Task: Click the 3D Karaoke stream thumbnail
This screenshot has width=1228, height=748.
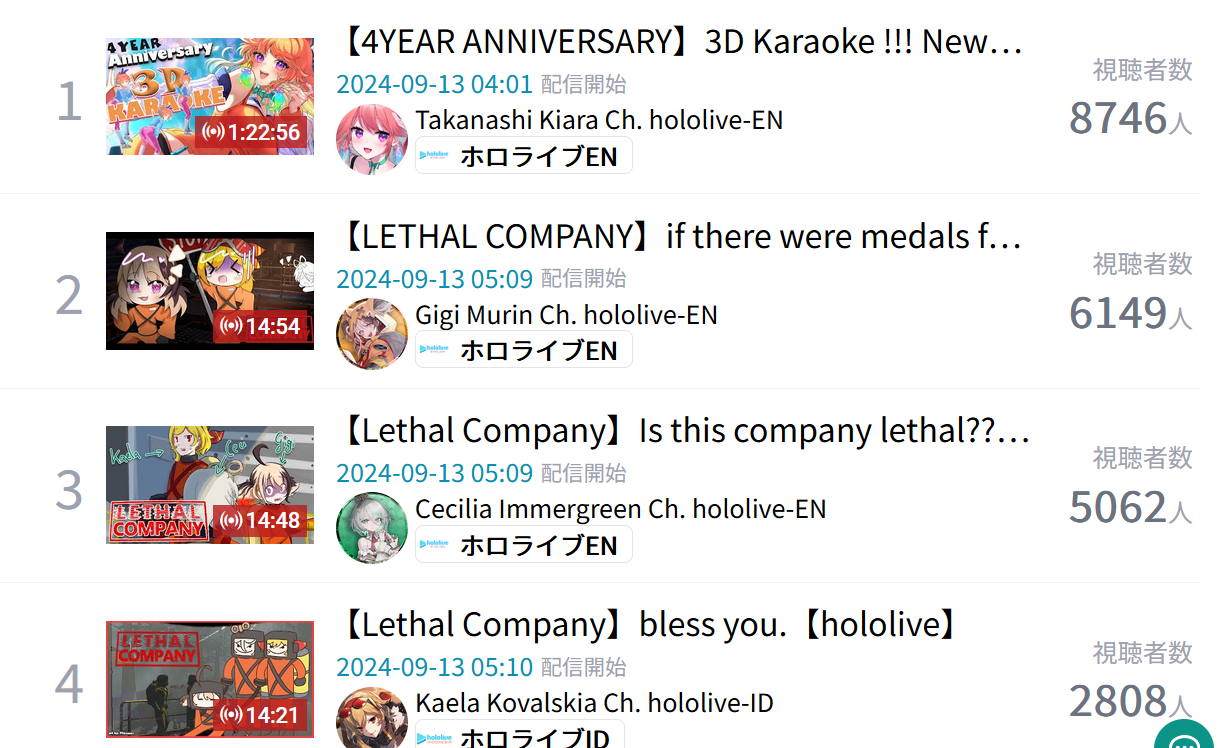Action: (x=210, y=97)
